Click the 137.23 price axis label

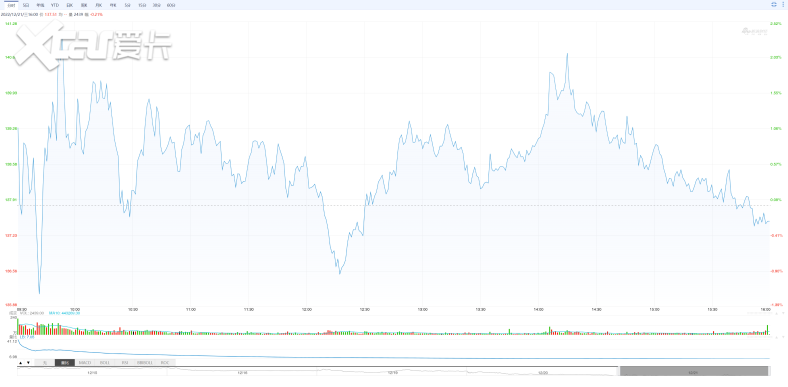(11, 235)
